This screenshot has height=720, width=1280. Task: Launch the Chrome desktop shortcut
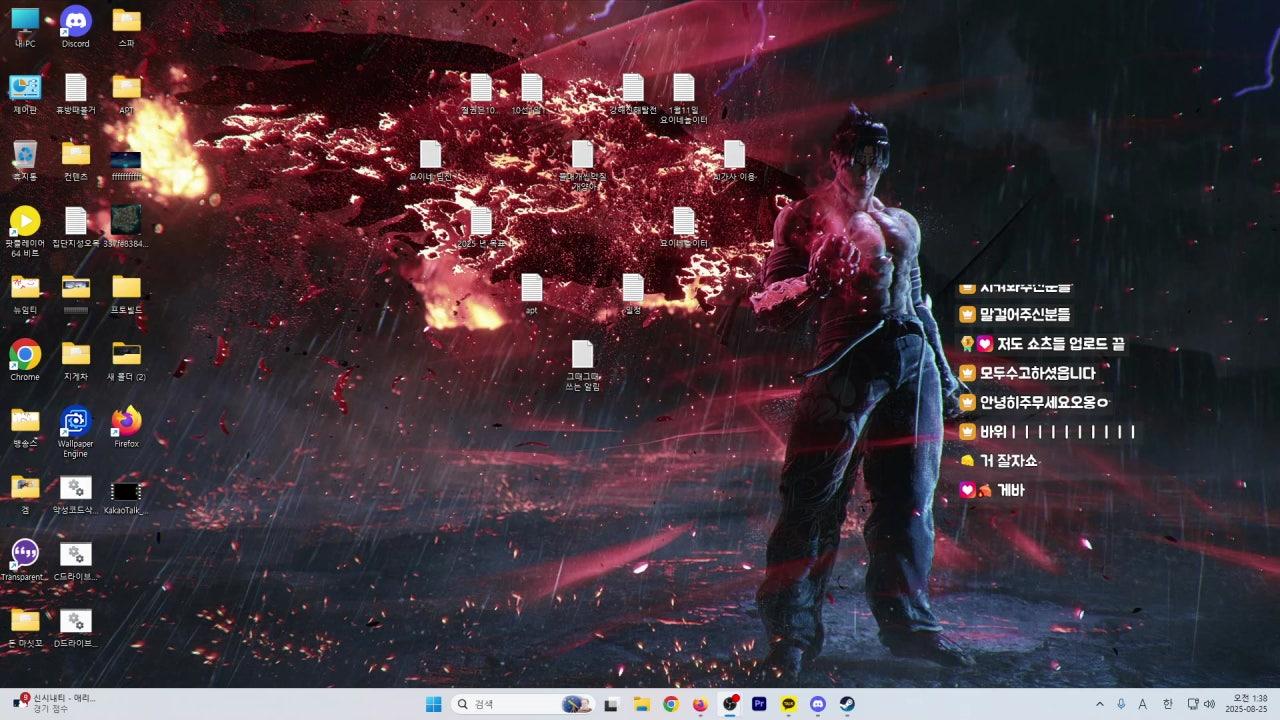pyautogui.click(x=25, y=360)
